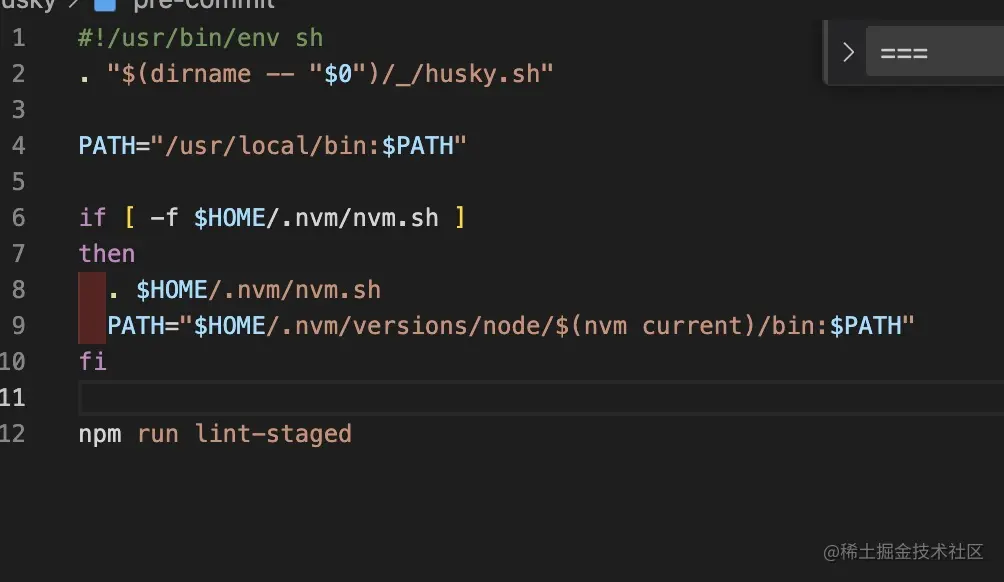Select the pre-commit breadcrumb file icon

[105, 5]
